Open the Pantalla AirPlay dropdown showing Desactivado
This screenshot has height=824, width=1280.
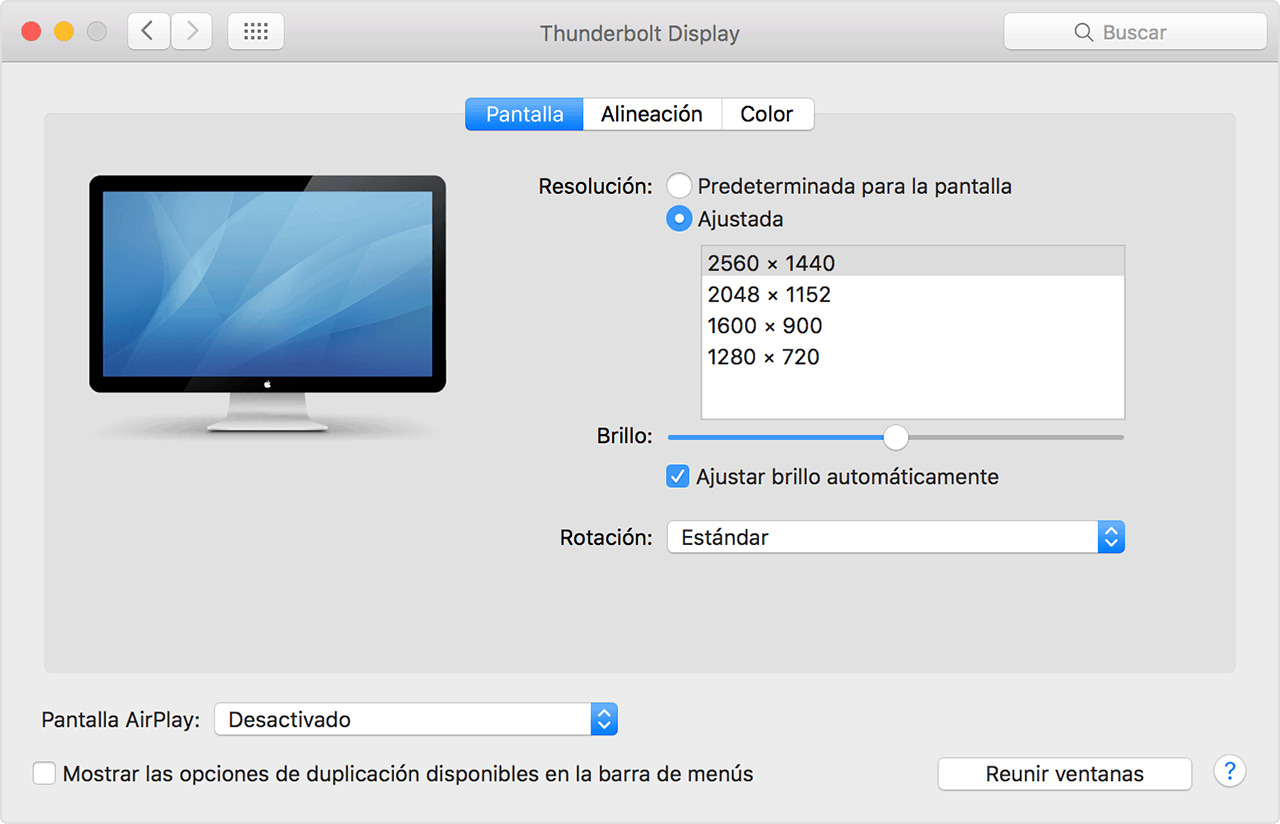(x=416, y=719)
